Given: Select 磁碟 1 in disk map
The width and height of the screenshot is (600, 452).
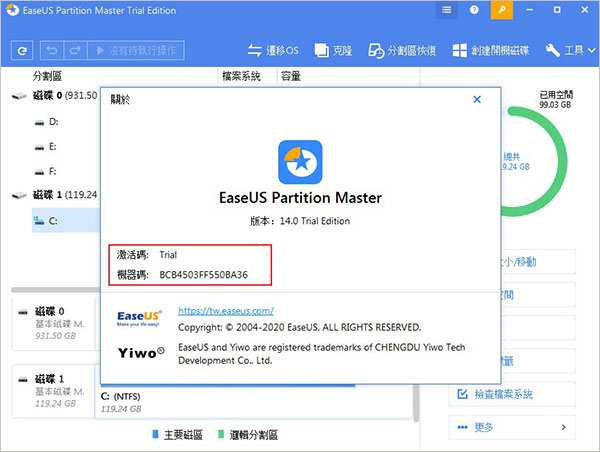Looking at the screenshot, I should tap(53, 391).
